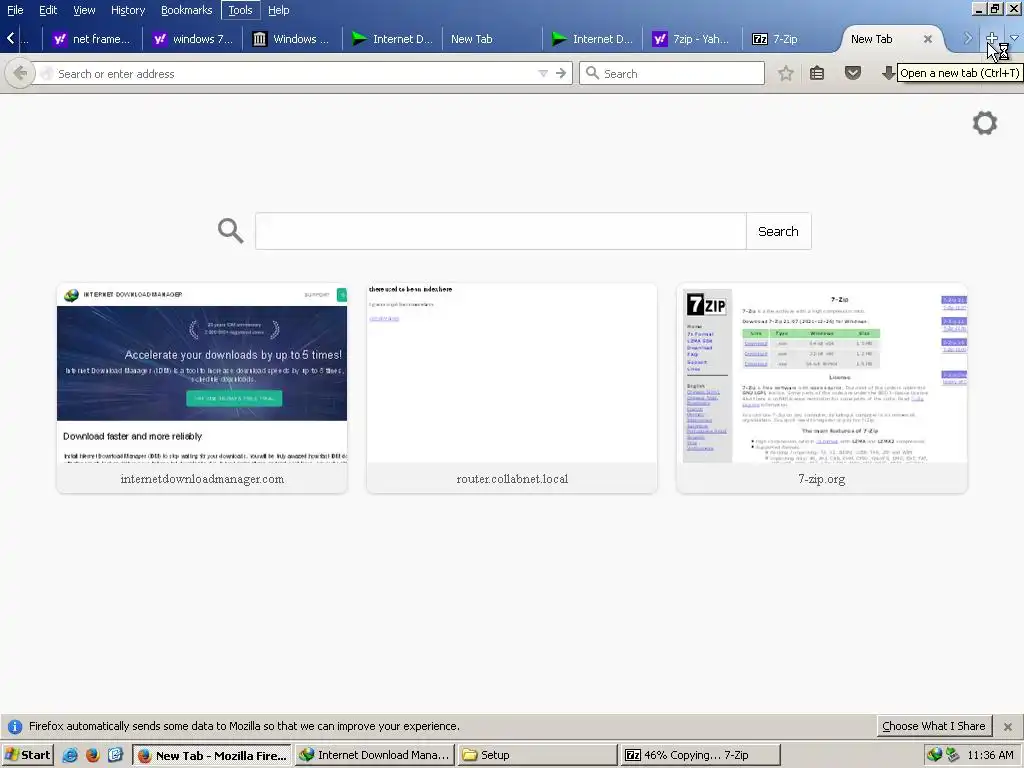Click the toolbar search magnifier icon
The width and height of the screenshot is (1024, 768).
[x=592, y=73]
